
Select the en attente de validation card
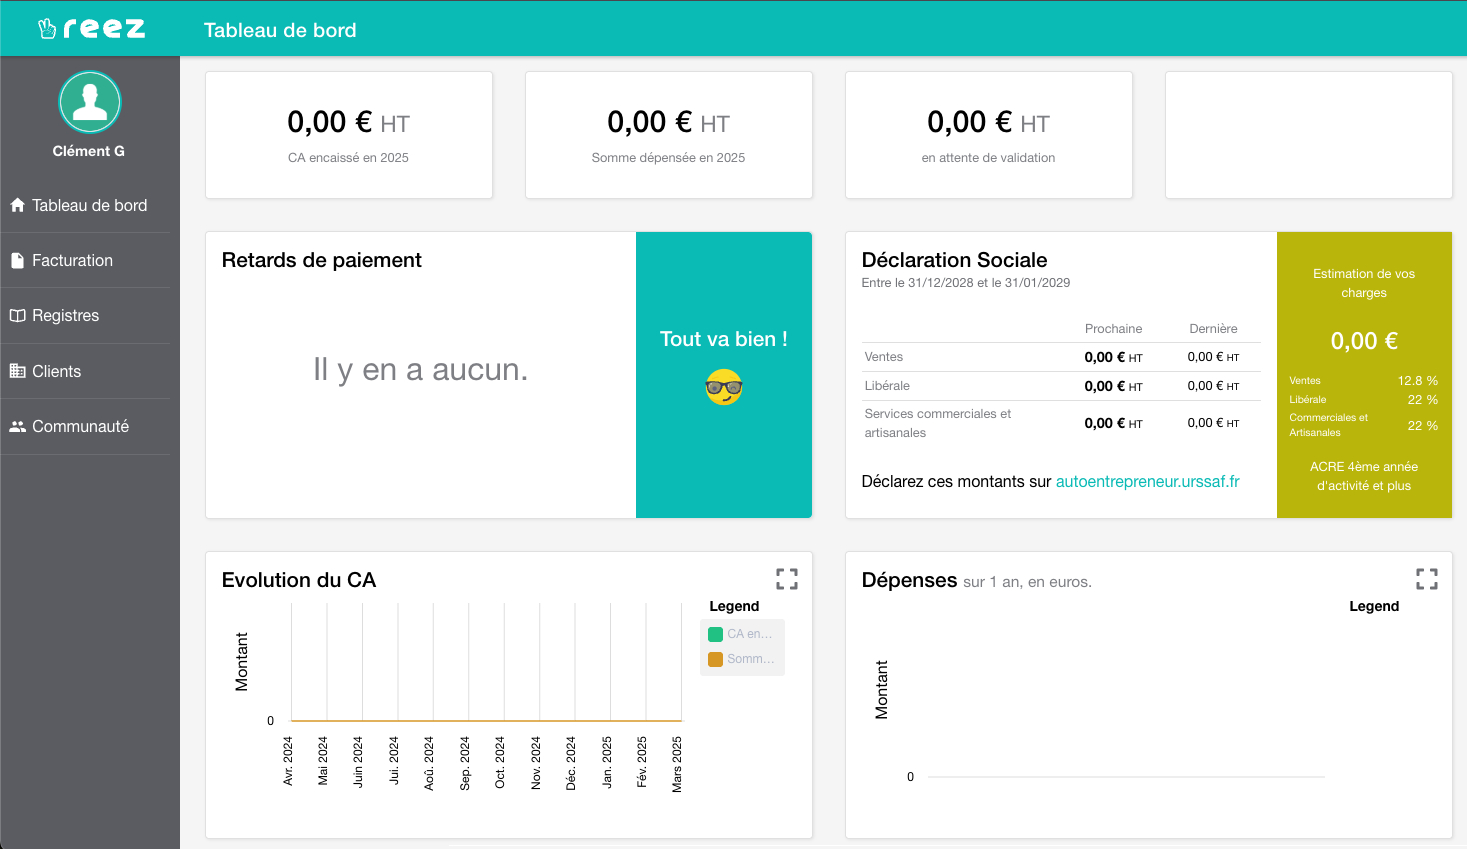(x=989, y=135)
